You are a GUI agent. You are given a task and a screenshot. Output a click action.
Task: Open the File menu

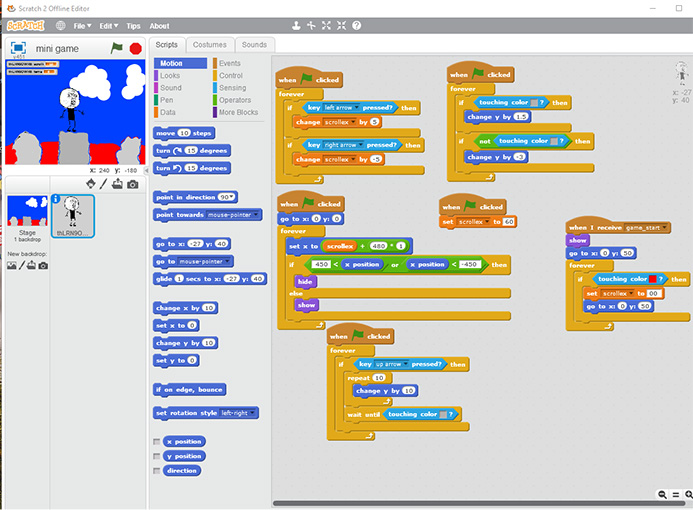click(x=81, y=26)
